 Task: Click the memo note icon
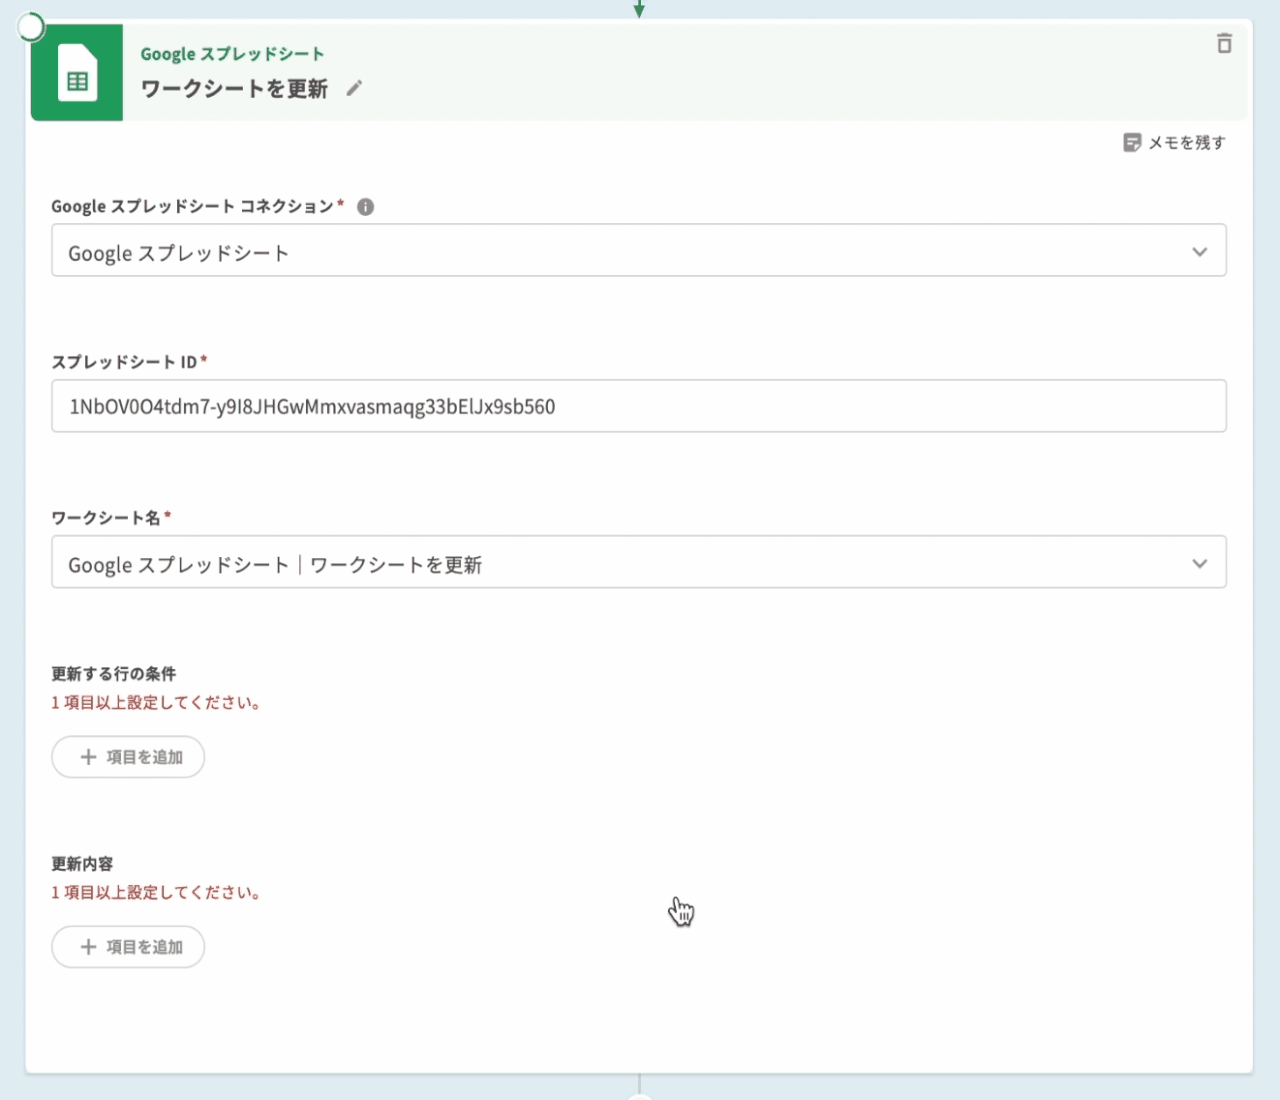[x=1132, y=143]
